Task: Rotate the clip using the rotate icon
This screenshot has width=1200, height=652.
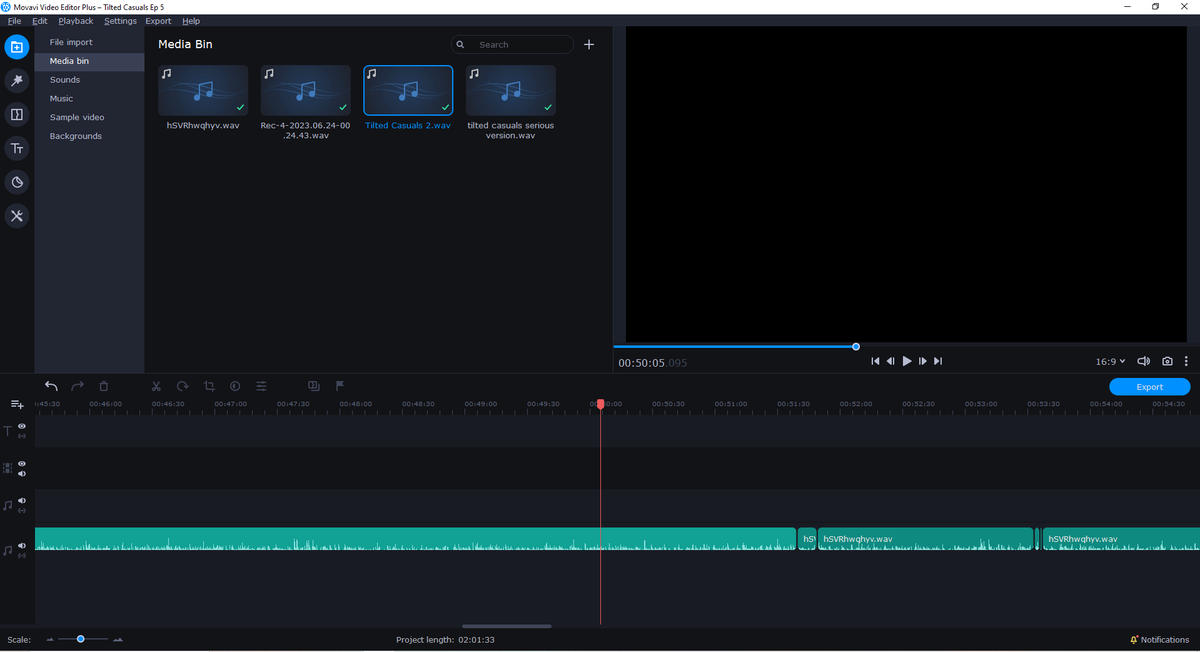Action: coord(182,386)
